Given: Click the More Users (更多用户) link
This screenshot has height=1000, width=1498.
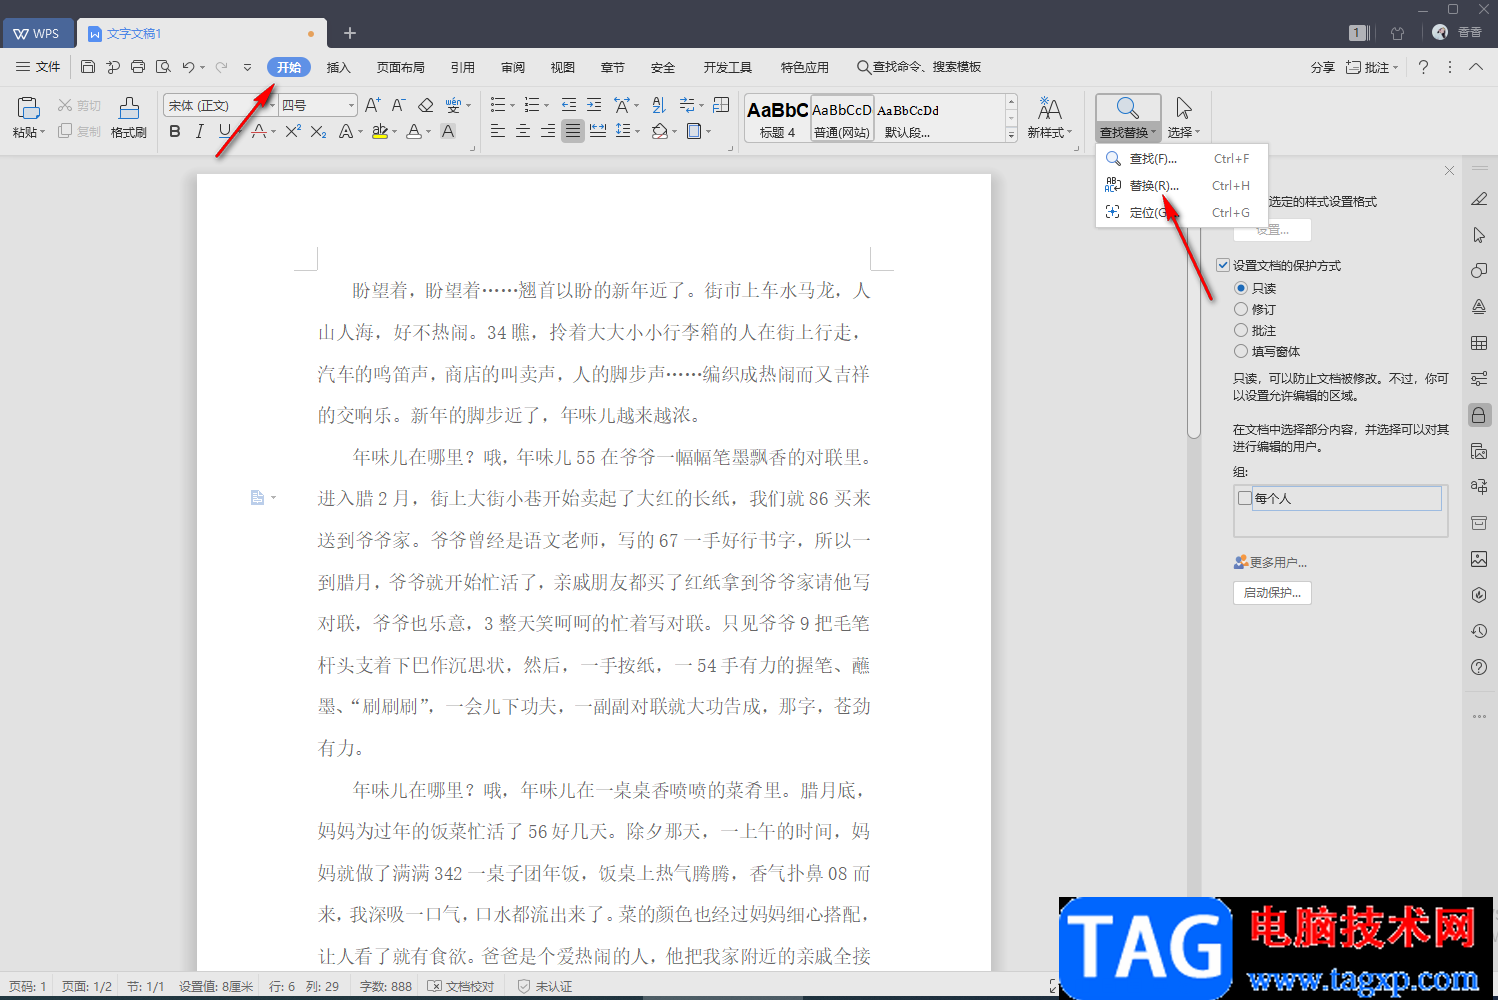Looking at the screenshot, I should coord(1270,562).
